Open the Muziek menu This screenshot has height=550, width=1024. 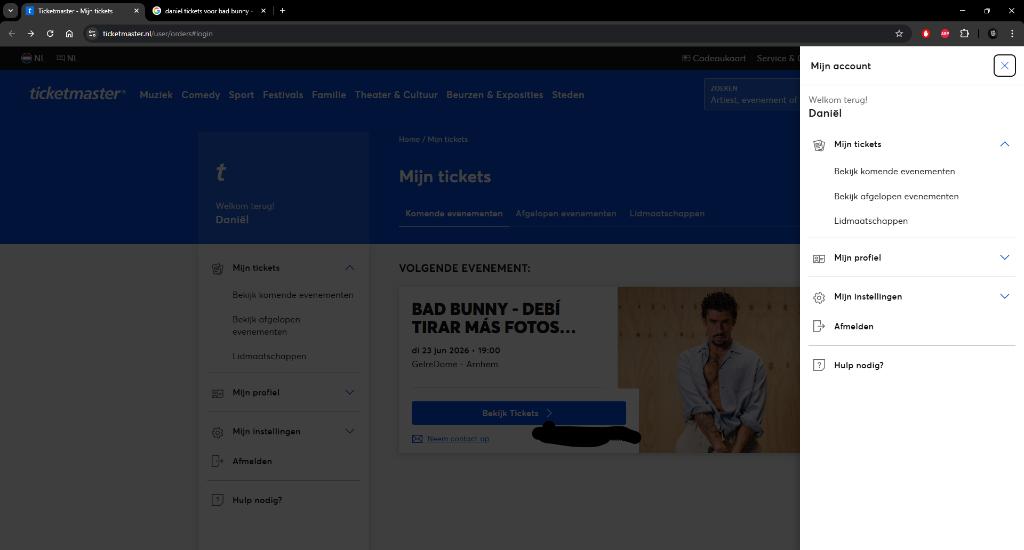pos(156,95)
